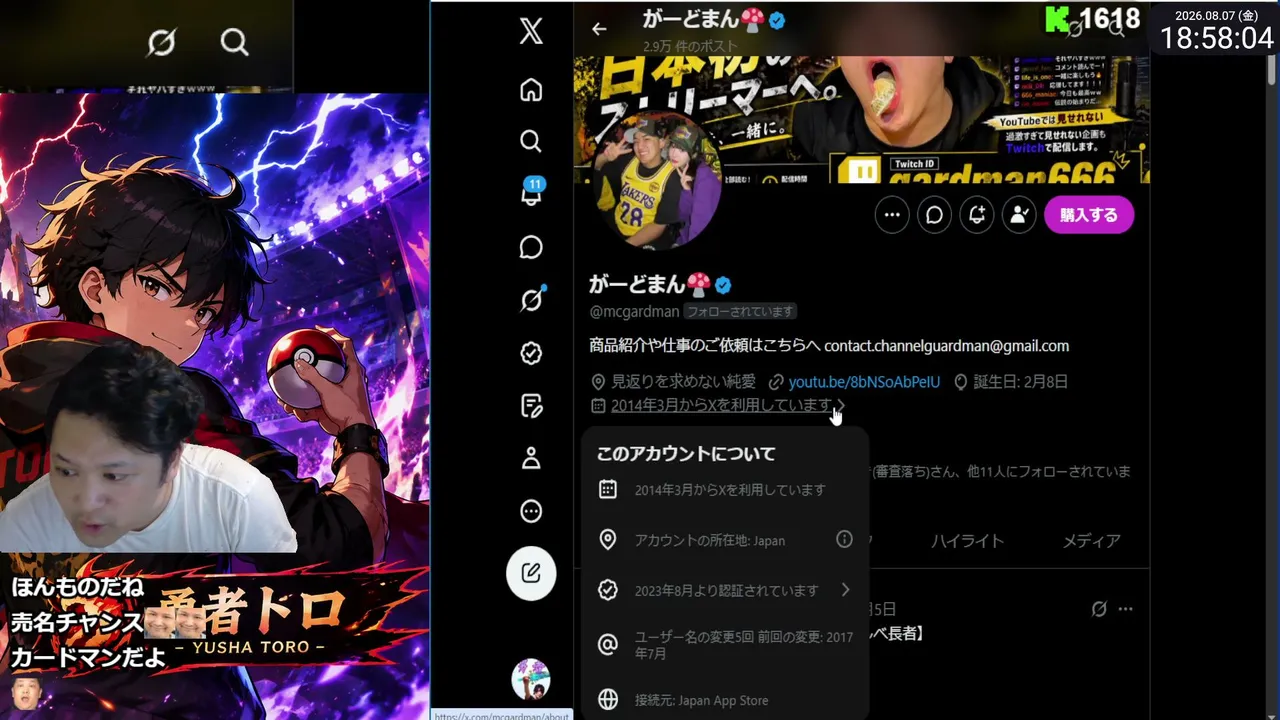Viewport: 1280px width, 720px height.
Task: Open the account avatar at the sidebar bottom
Action: [x=531, y=679]
